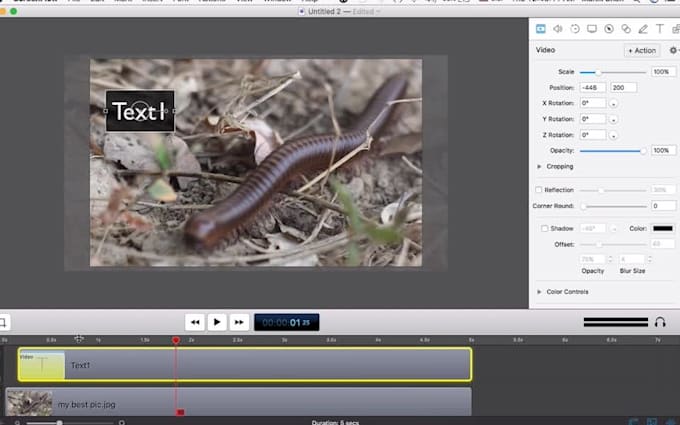Click the zoom-out magnifier at timeline bottom
The width and height of the screenshot is (680, 425).
[17, 422]
